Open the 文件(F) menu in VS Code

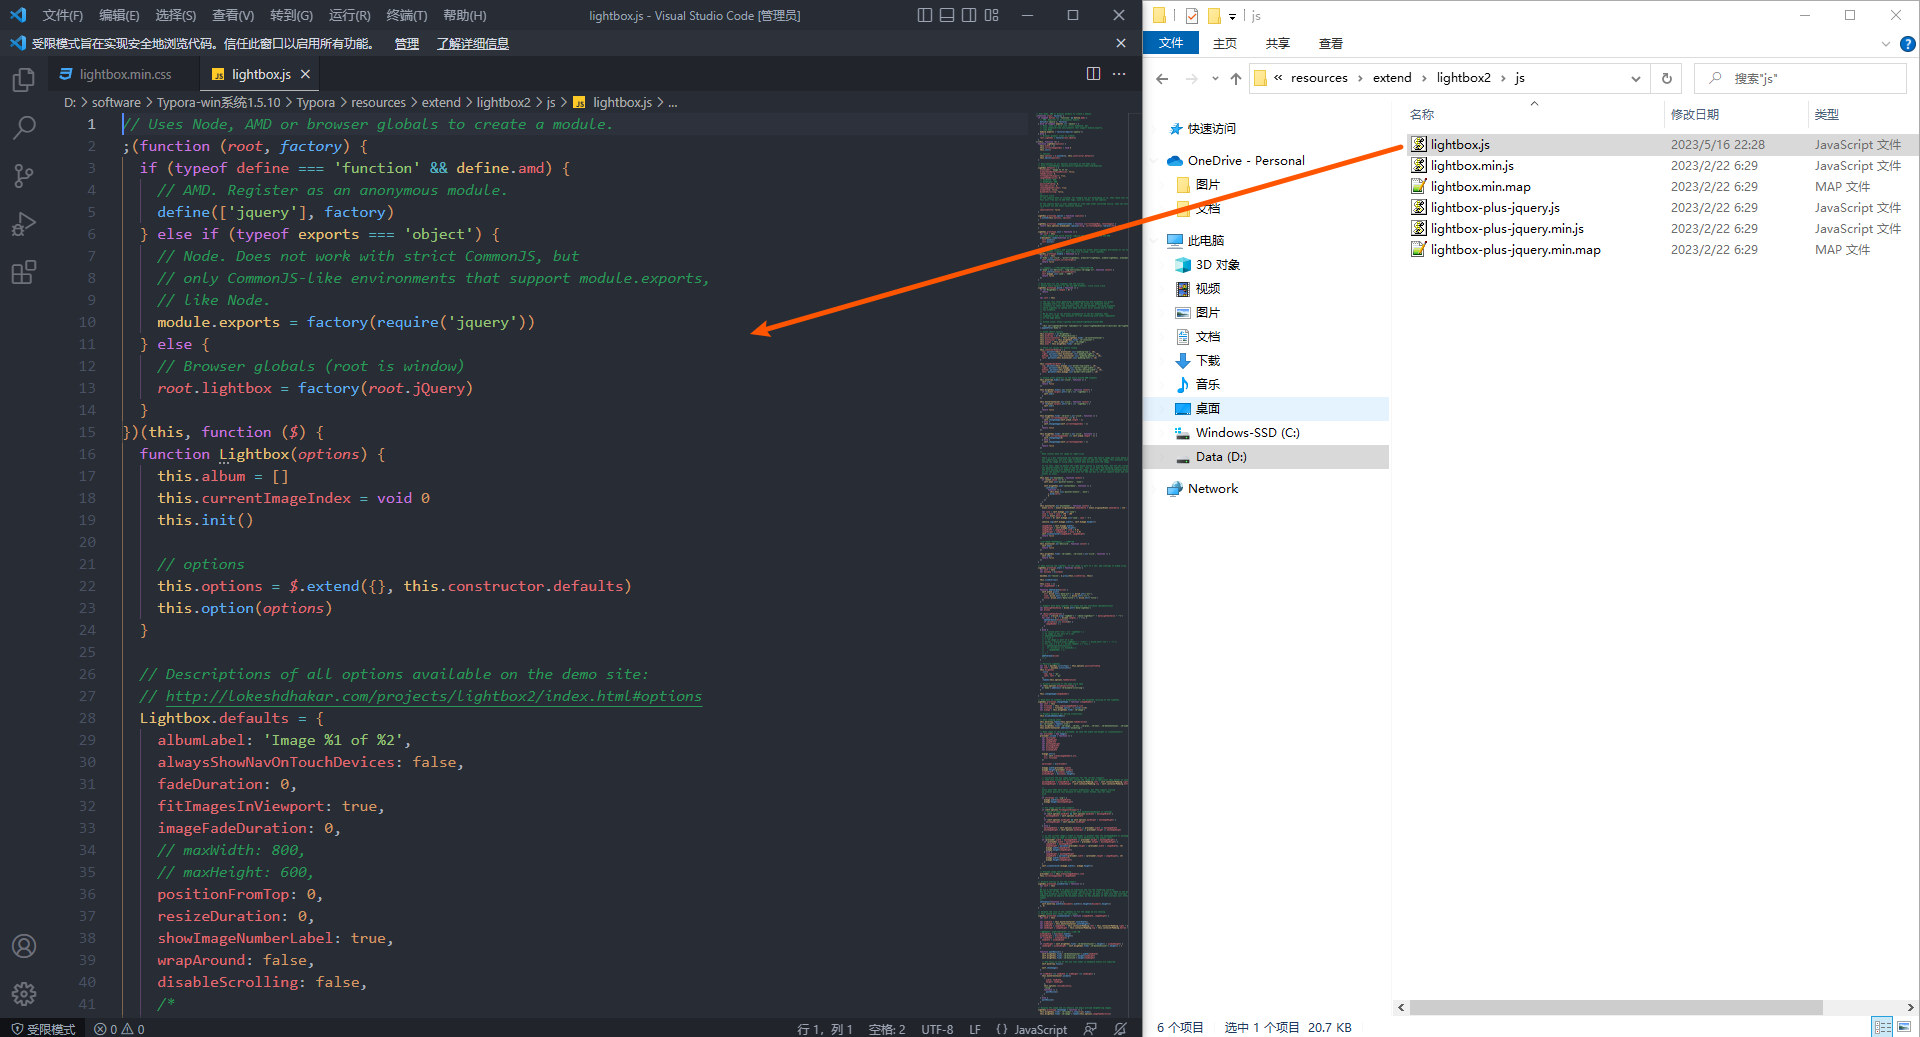[63, 15]
